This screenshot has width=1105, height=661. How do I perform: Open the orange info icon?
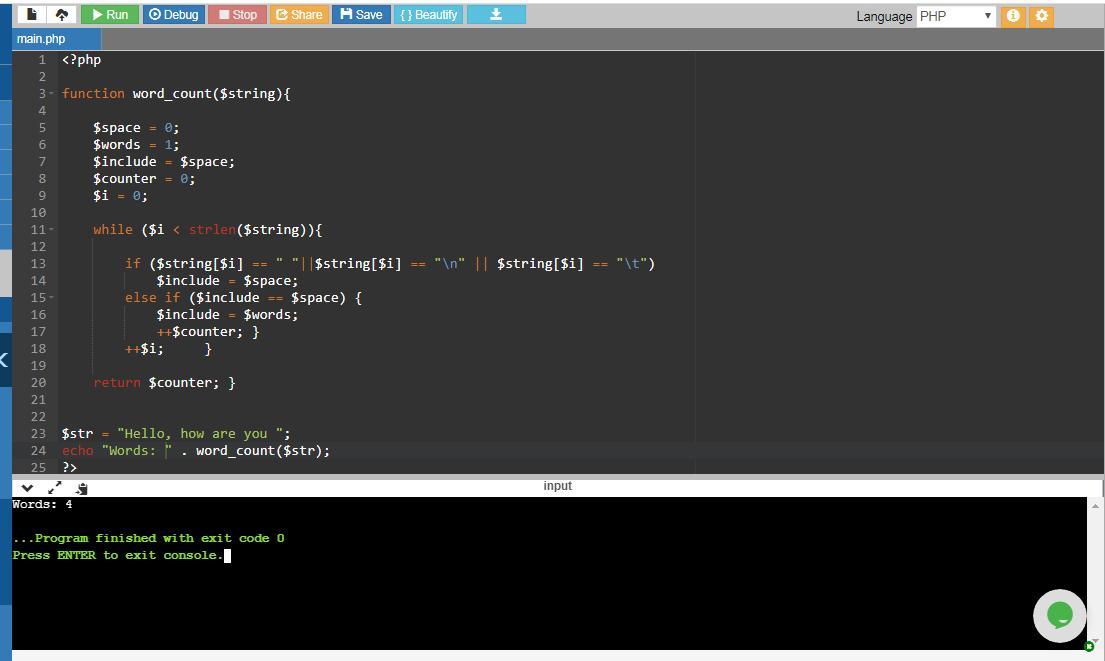point(1013,16)
